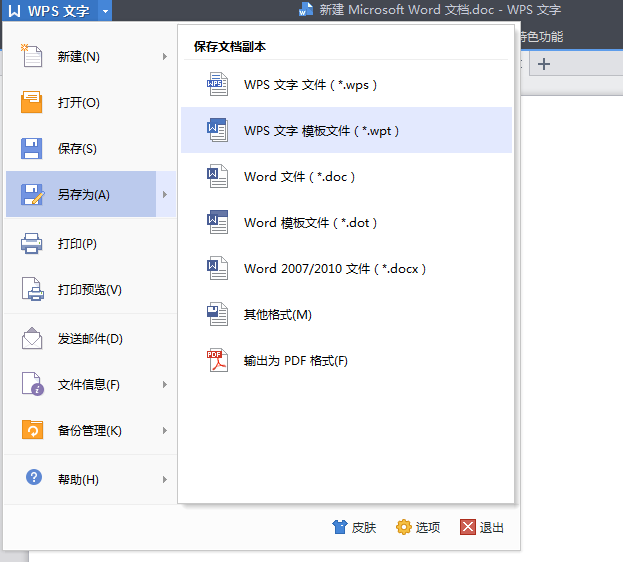Click the Backup Management folder icon
This screenshot has width=623, height=562.
[32, 430]
